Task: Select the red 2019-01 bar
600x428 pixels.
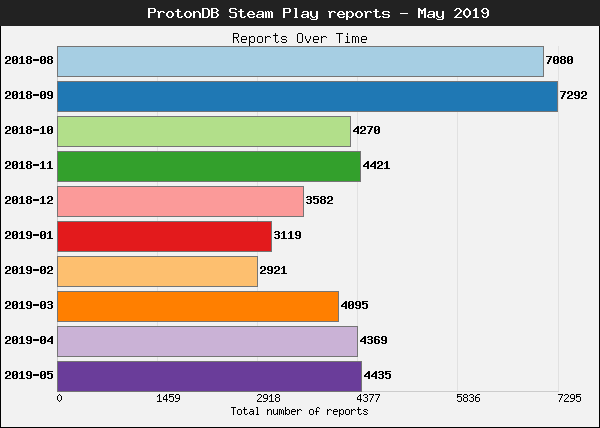Action: [165, 236]
